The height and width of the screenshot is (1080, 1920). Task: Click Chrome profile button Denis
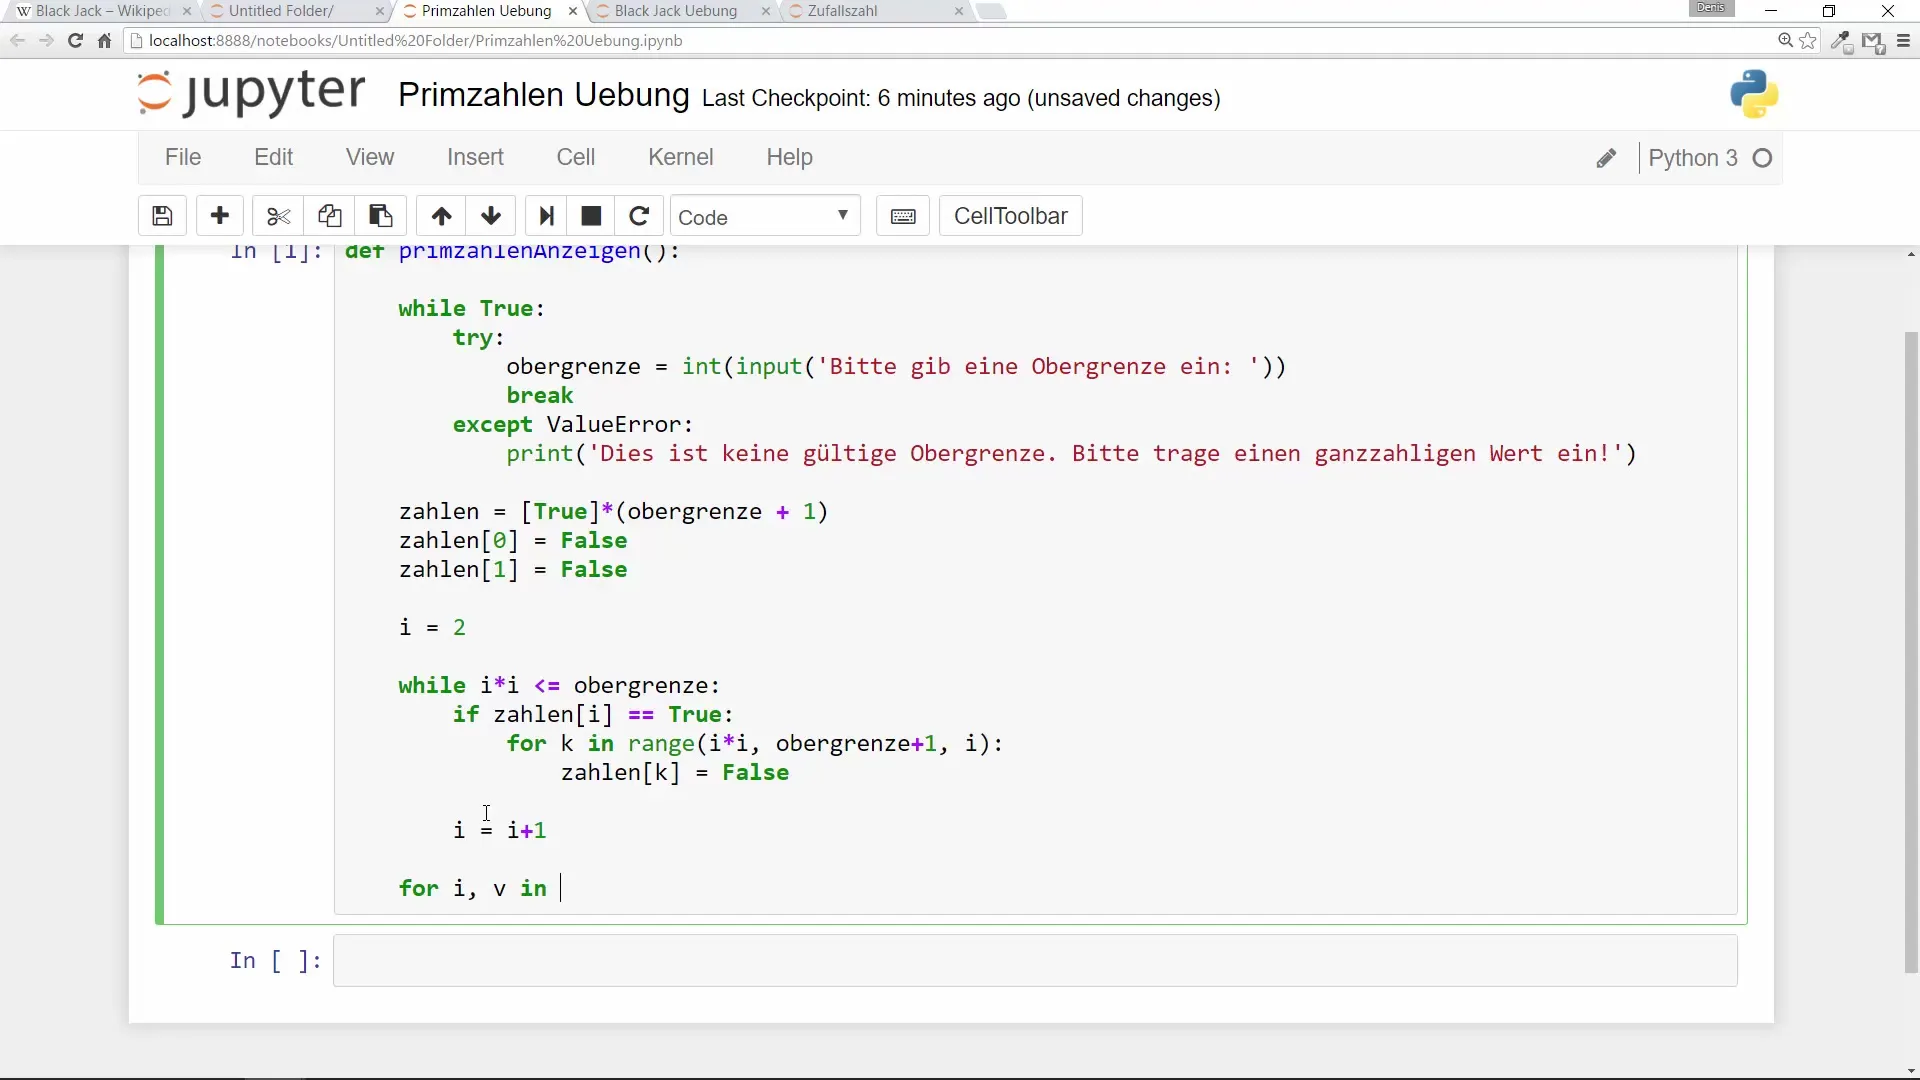(x=1711, y=8)
